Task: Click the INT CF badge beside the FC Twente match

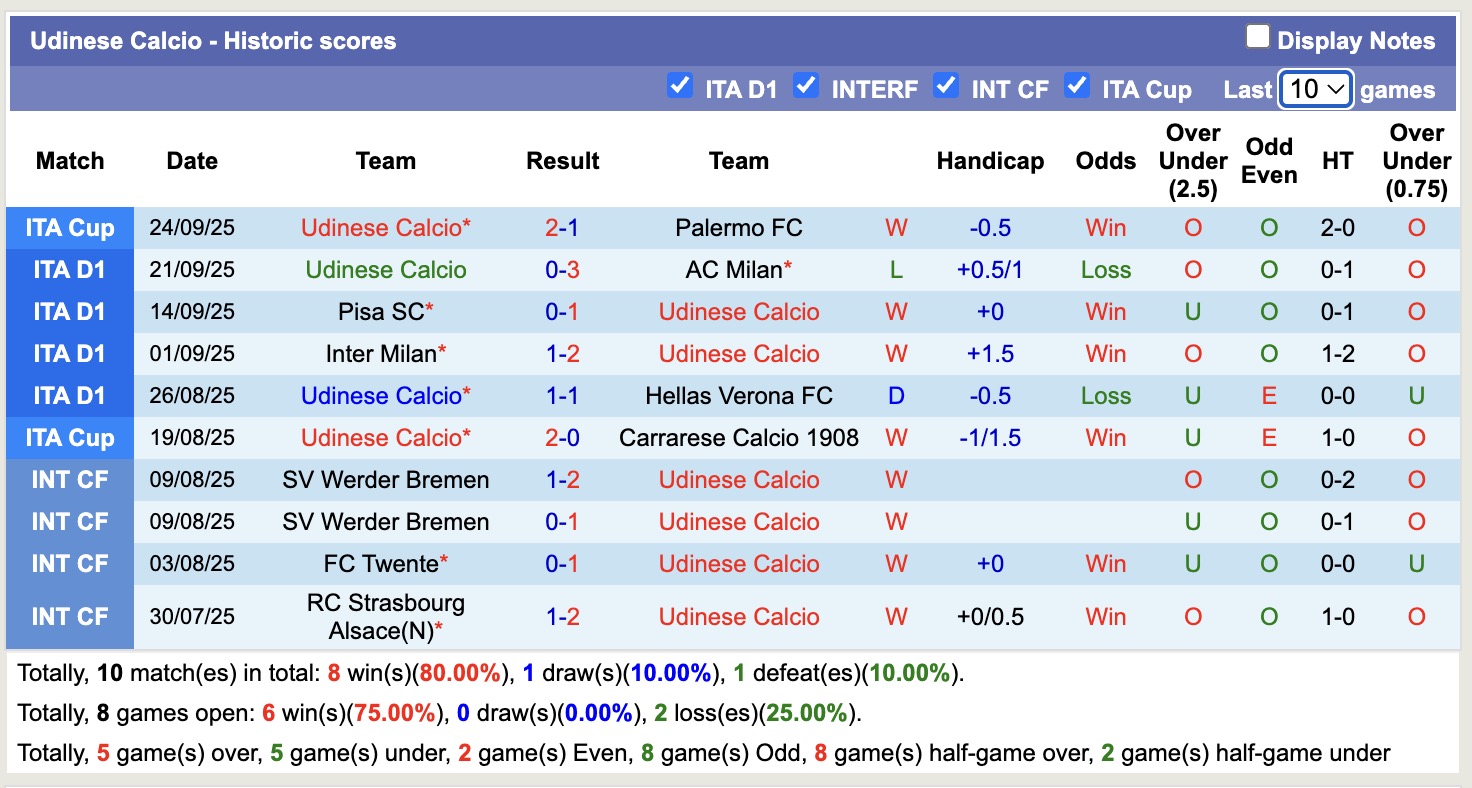Action: click(x=69, y=563)
